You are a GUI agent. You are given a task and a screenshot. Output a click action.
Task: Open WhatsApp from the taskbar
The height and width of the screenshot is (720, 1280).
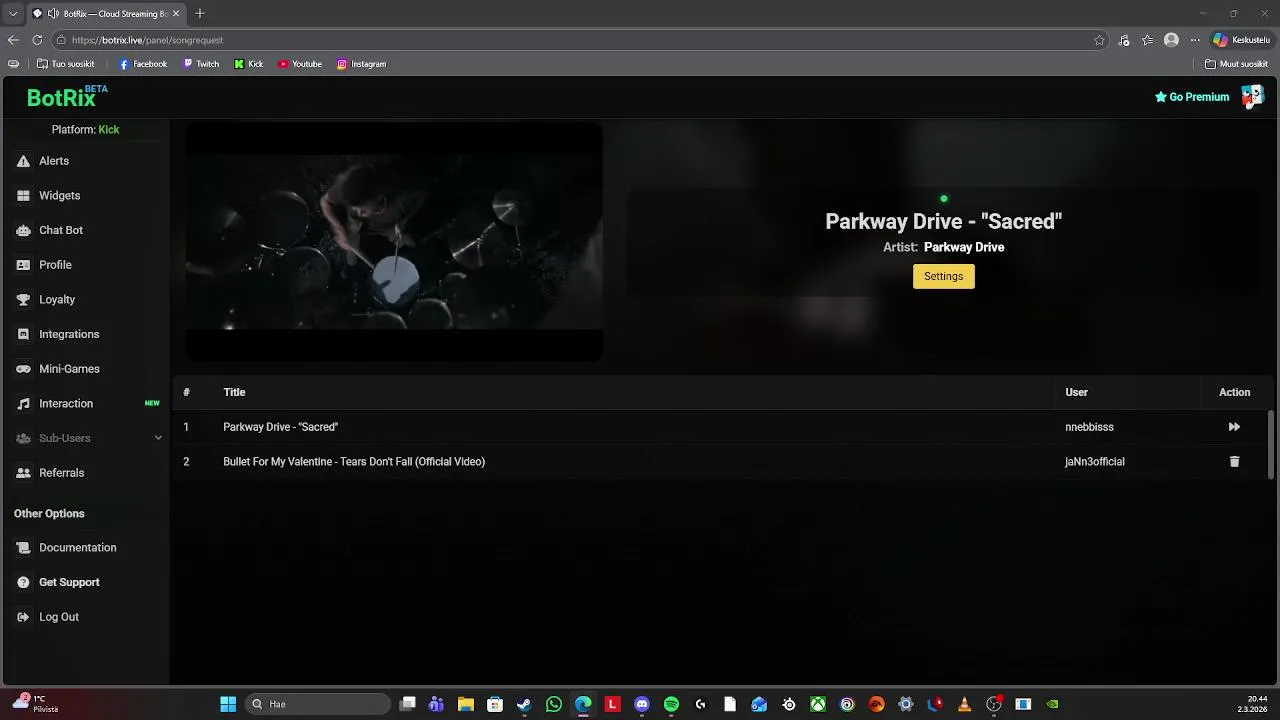554,704
